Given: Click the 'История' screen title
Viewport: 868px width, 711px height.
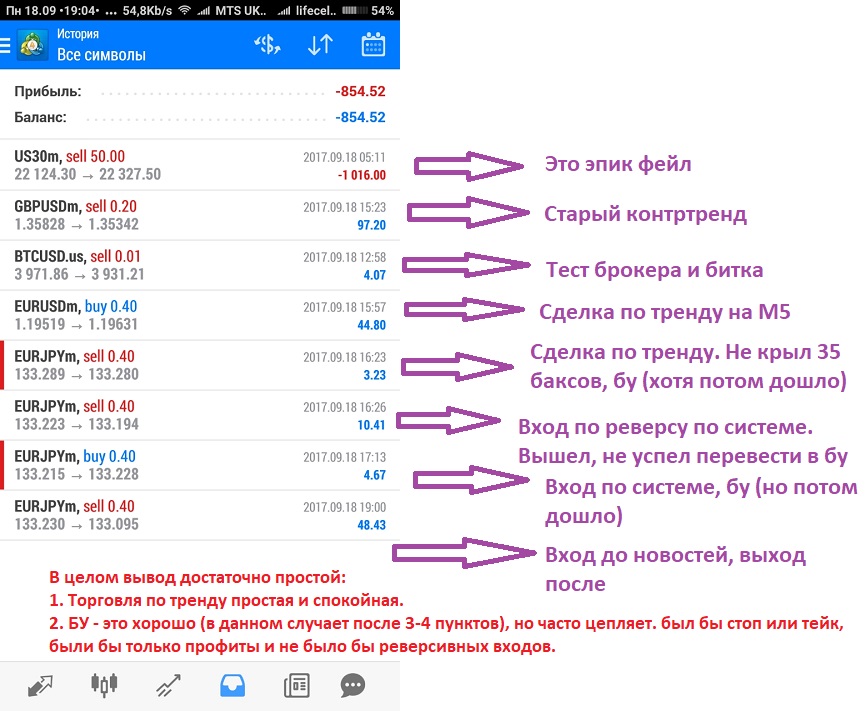Looking at the screenshot, I should click(x=78, y=34).
